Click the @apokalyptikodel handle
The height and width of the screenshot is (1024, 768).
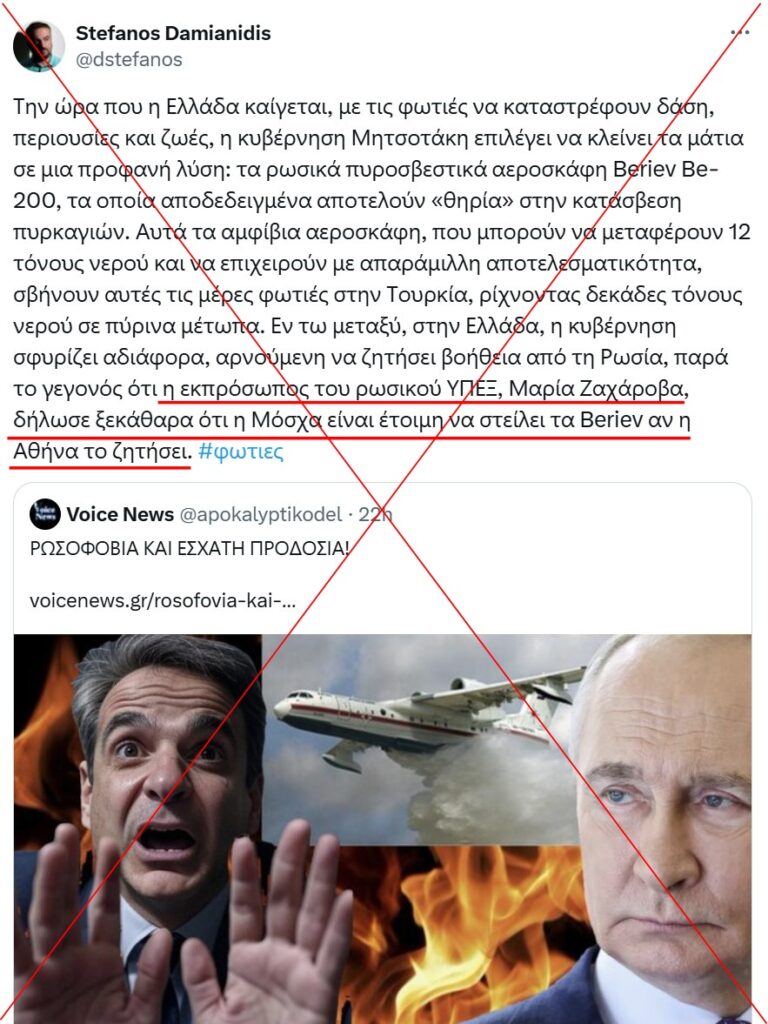(x=261, y=515)
